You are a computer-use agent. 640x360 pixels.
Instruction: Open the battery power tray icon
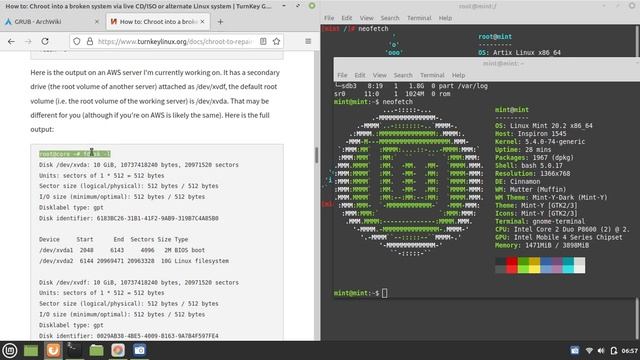(x=613, y=351)
